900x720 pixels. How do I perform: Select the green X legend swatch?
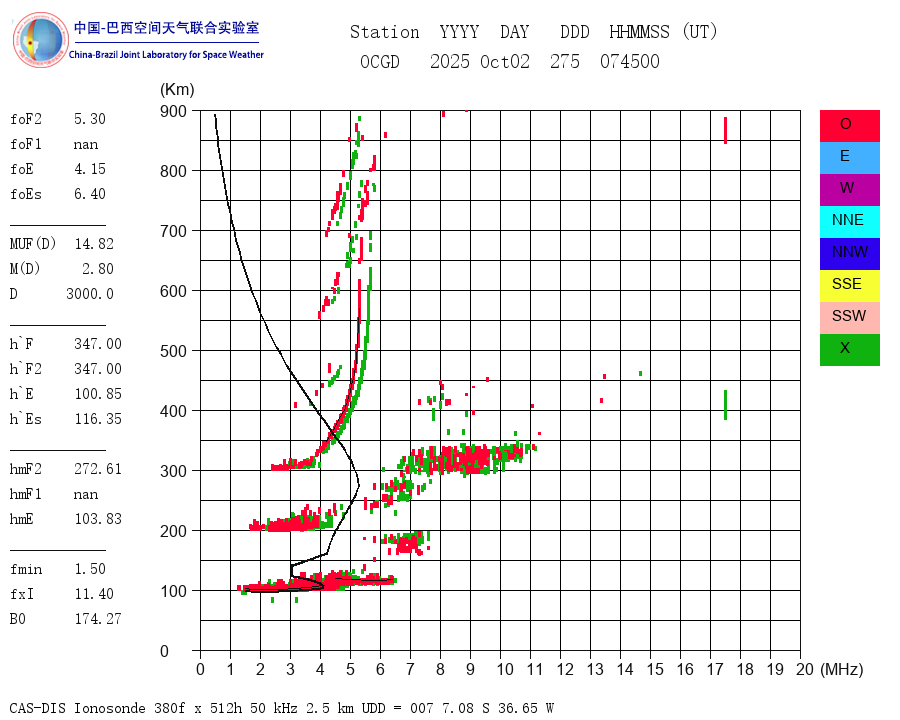(x=849, y=350)
